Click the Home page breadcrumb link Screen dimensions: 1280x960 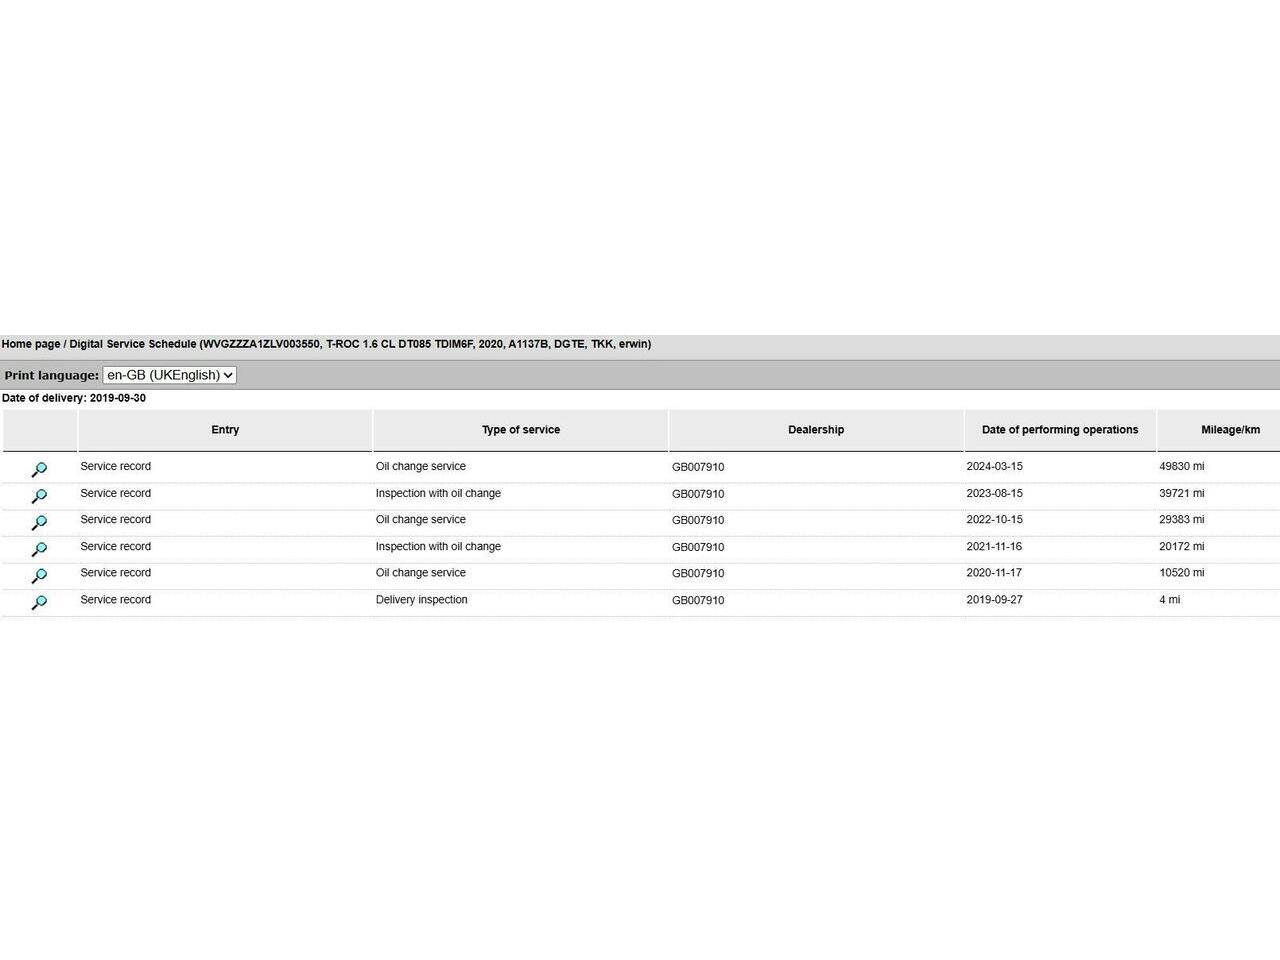[x=31, y=344]
